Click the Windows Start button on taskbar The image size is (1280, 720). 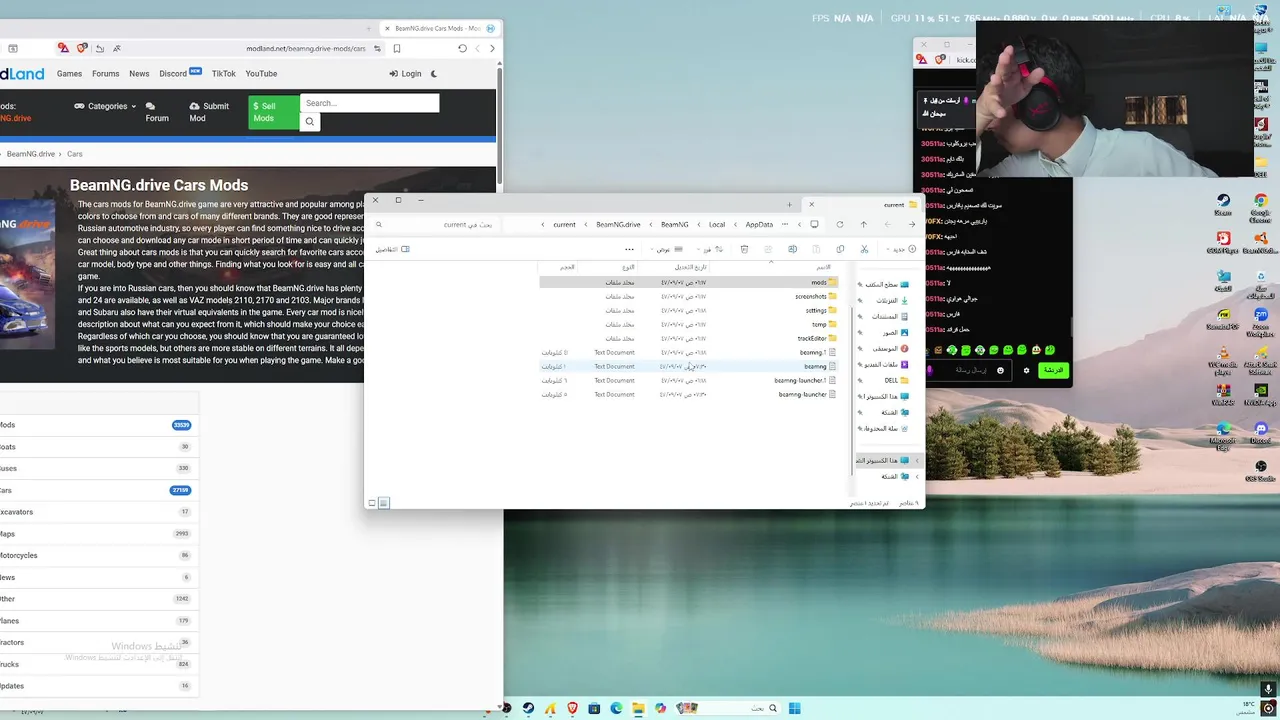click(x=794, y=708)
